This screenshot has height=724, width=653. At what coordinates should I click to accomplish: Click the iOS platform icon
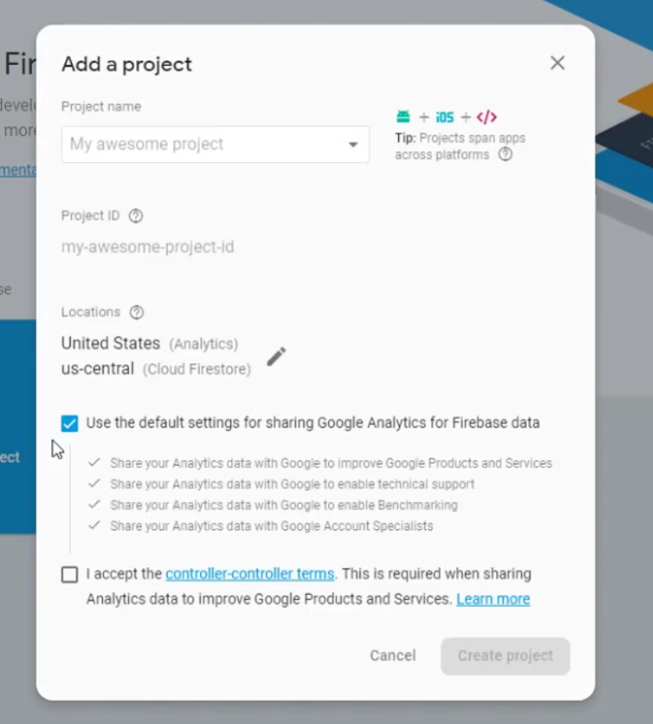point(445,117)
